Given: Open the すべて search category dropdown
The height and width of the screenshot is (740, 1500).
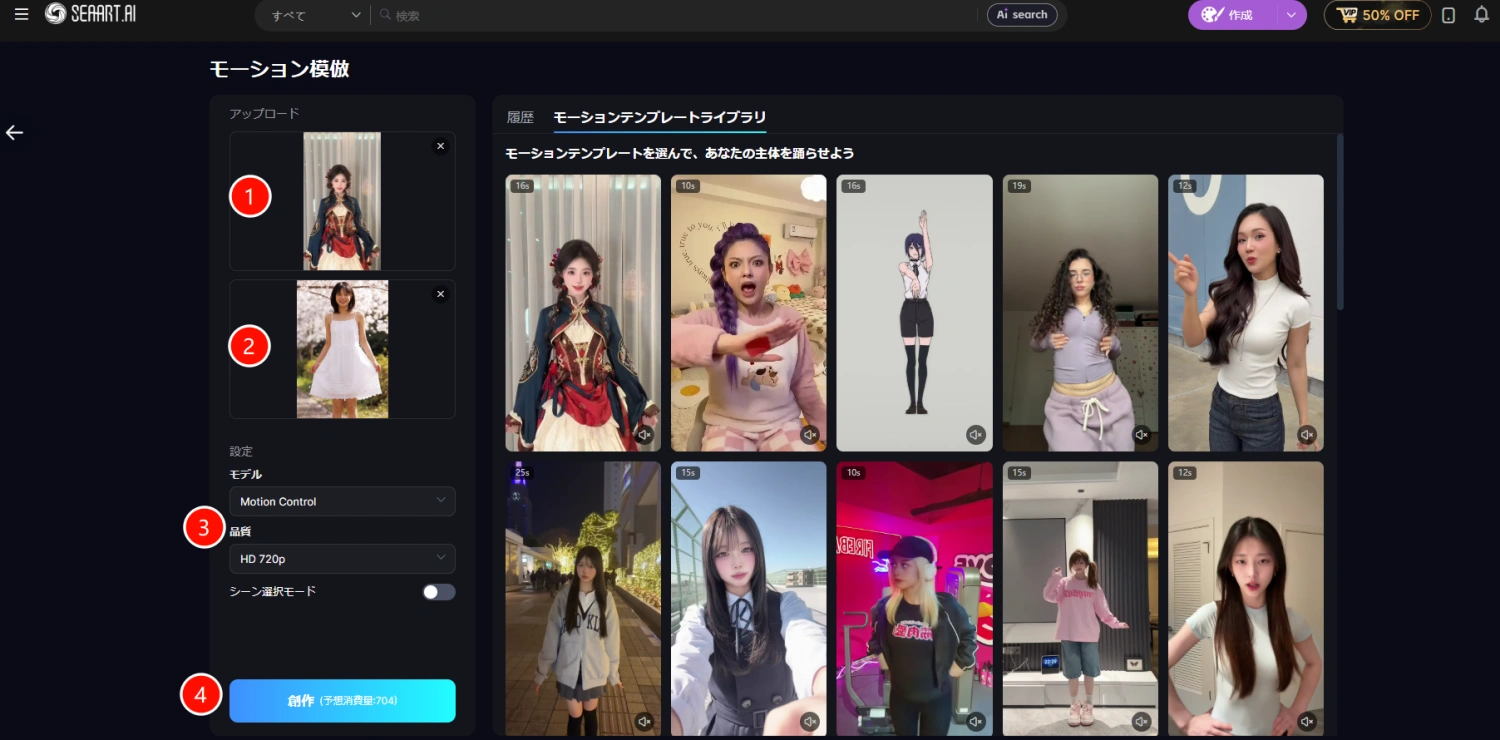Looking at the screenshot, I should point(311,15).
